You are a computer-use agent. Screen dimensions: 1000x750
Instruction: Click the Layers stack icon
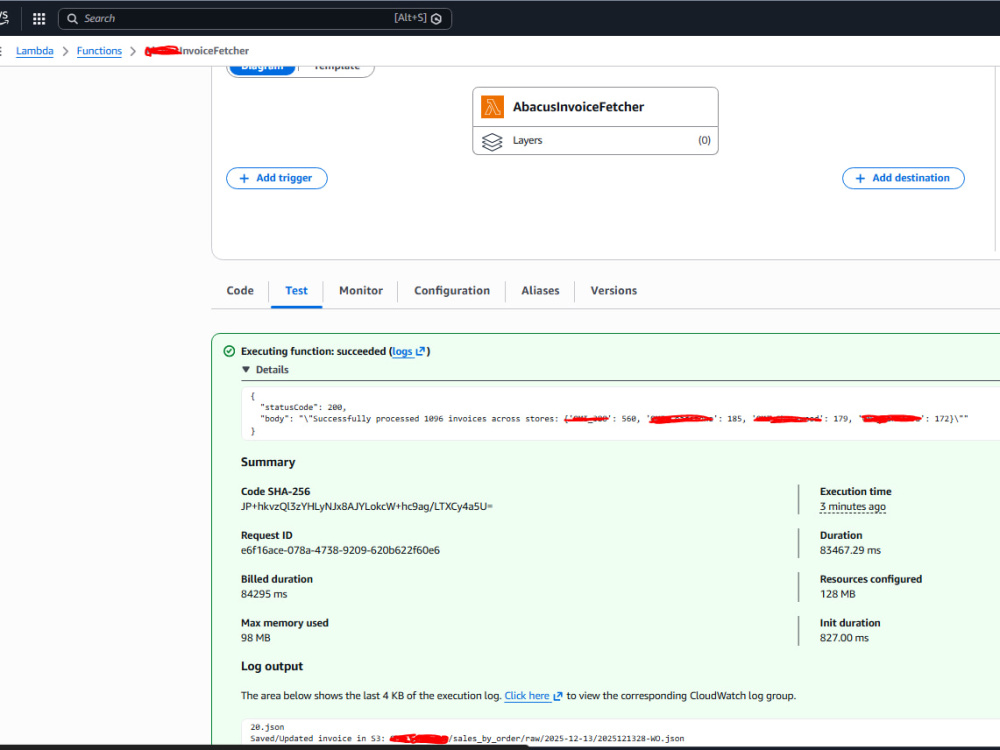(x=492, y=141)
